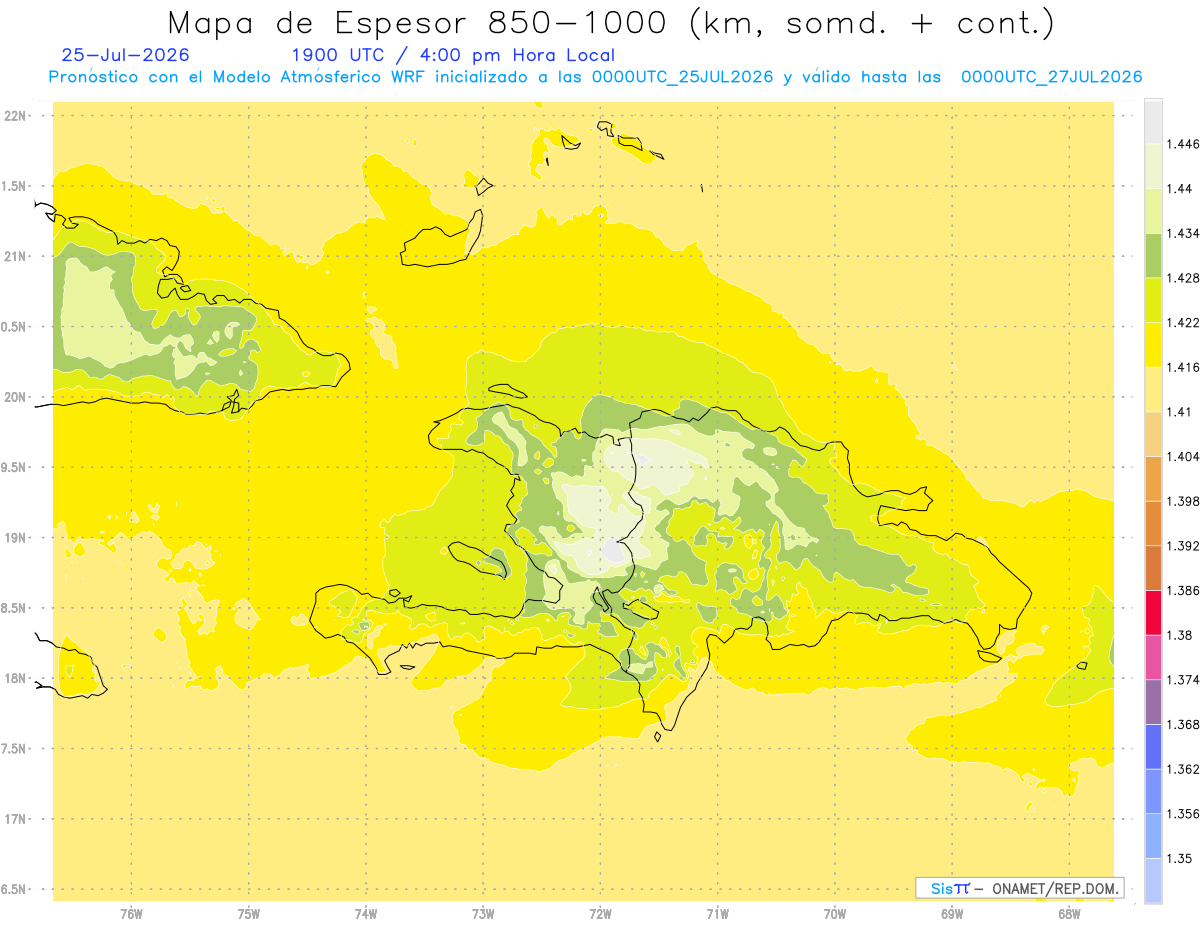This screenshot has width=1200, height=927.
Task: Click the legend value '1.38'
Action: click(x=1180, y=635)
